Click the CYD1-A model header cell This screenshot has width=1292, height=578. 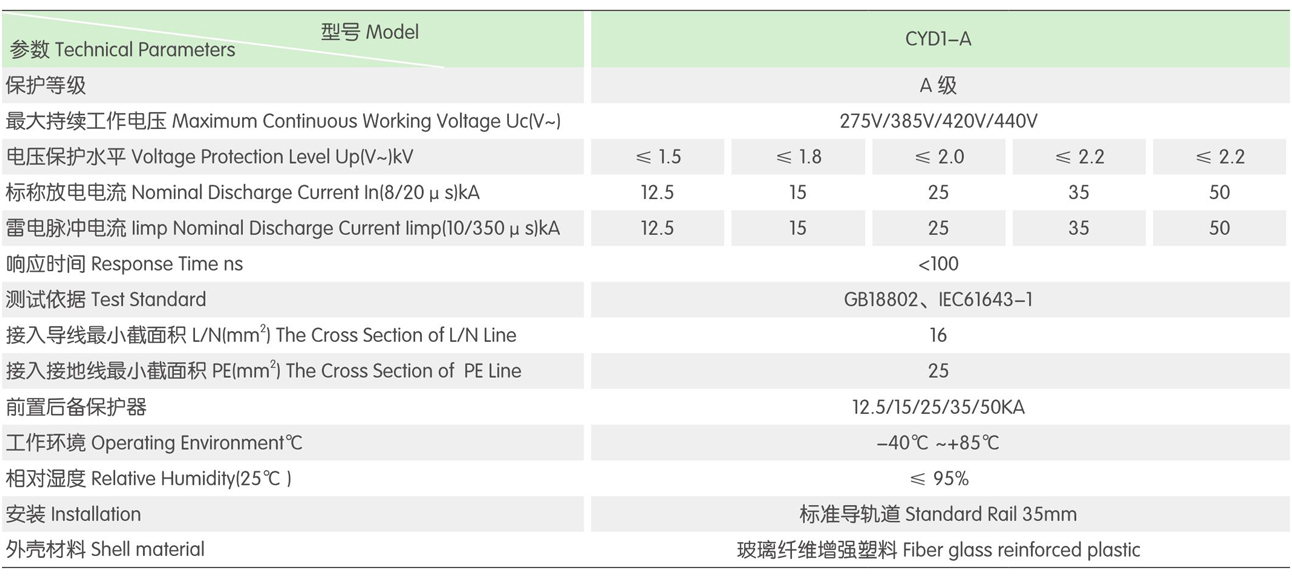(x=937, y=40)
